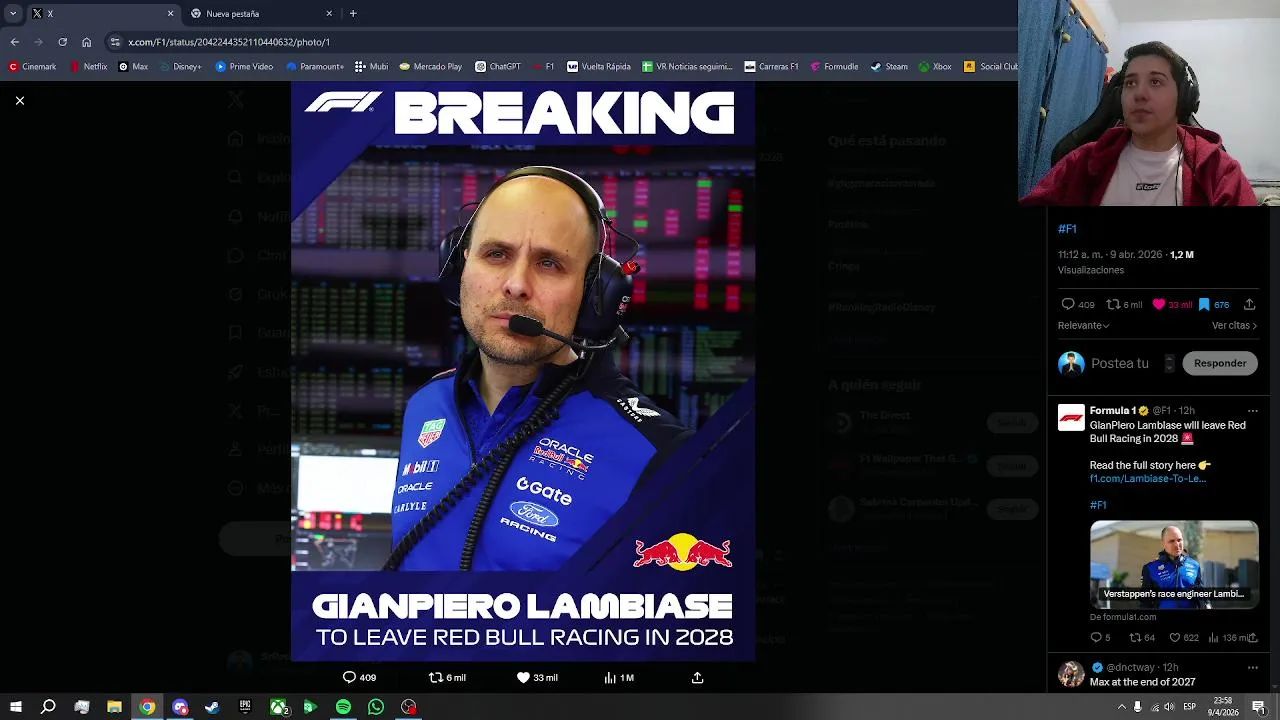
Task: Click your profile avatar beside reply box
Action: (x=1071, y=363)
